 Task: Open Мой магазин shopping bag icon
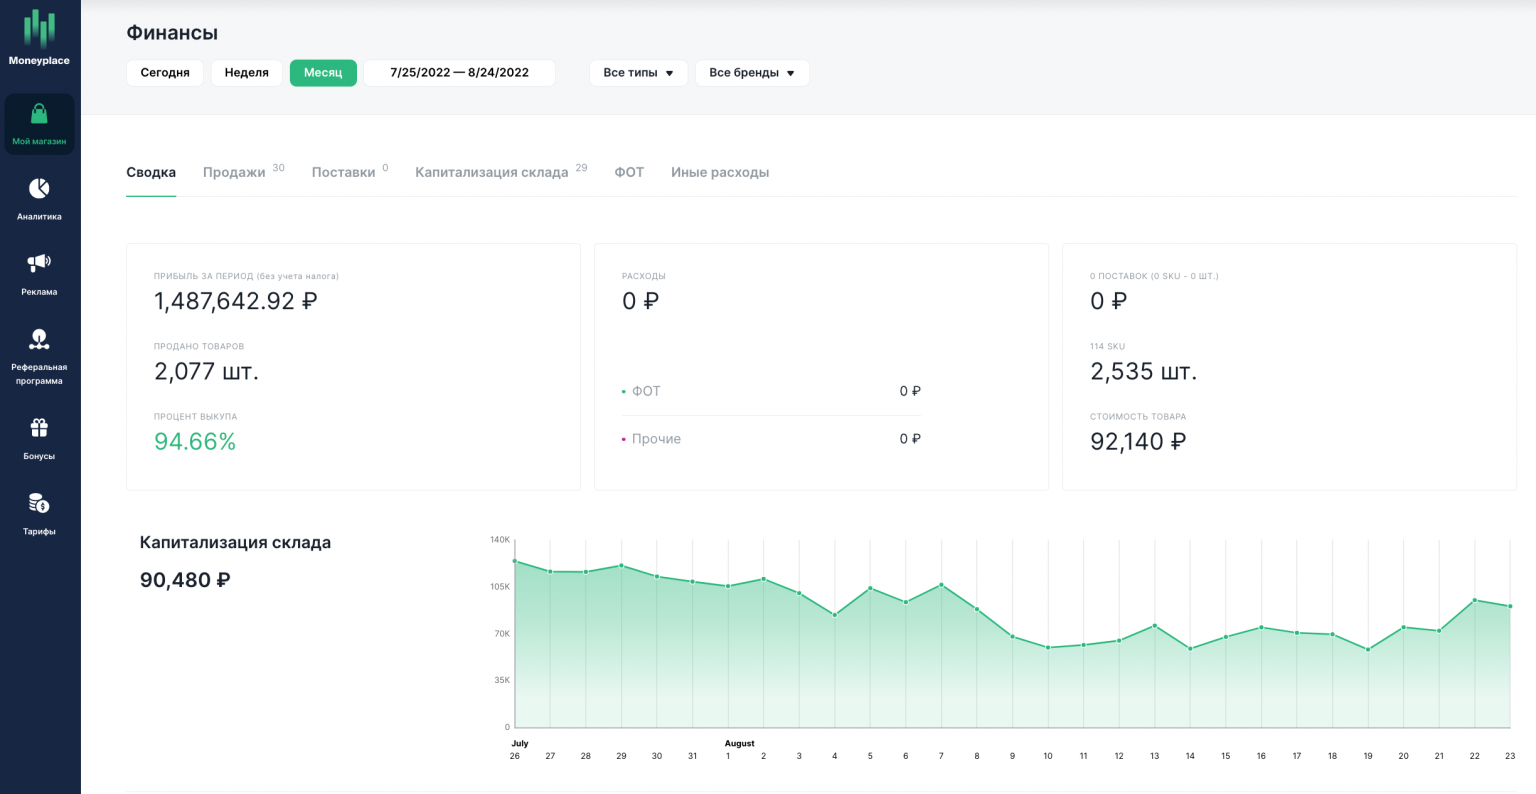39,114
